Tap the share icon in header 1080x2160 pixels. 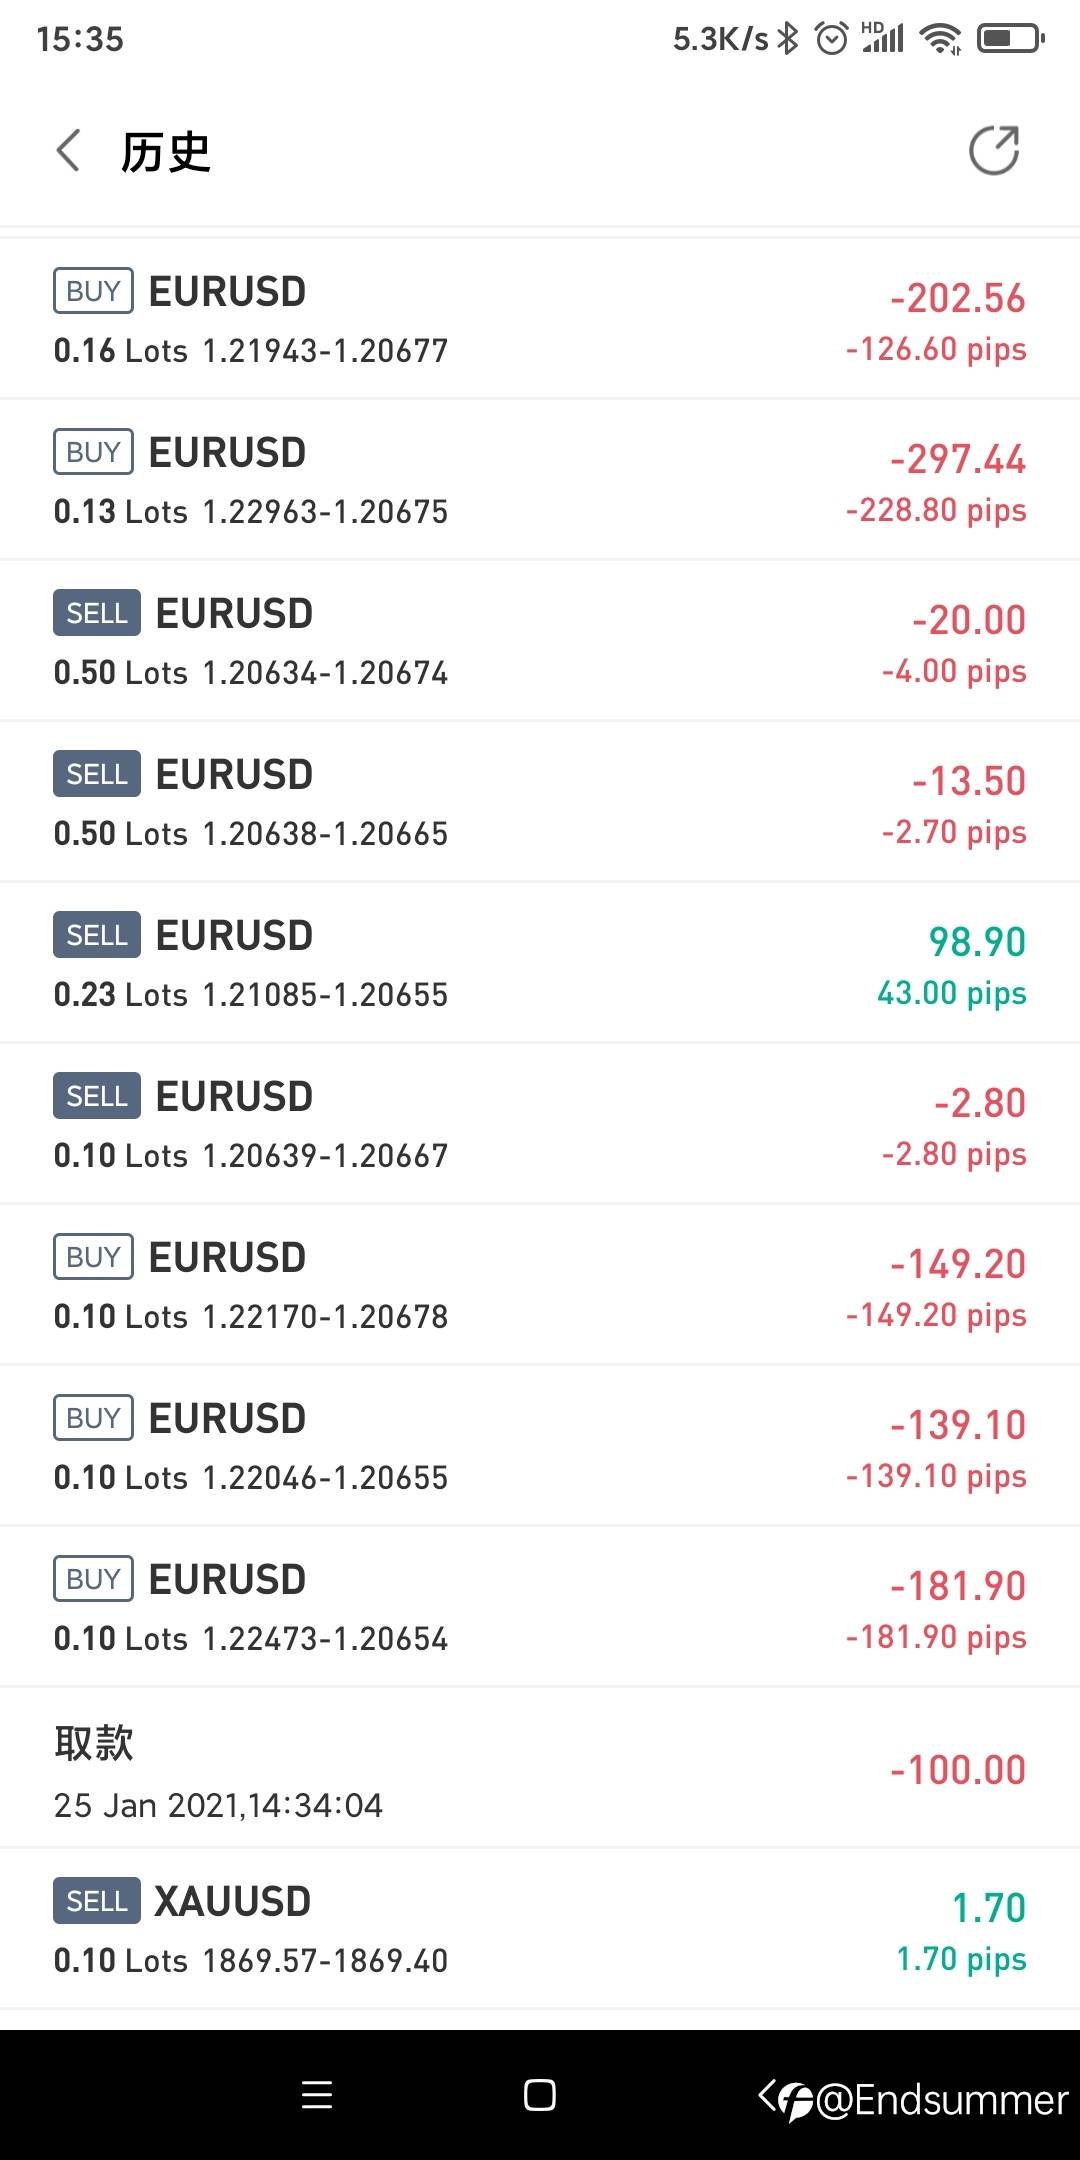994,151
